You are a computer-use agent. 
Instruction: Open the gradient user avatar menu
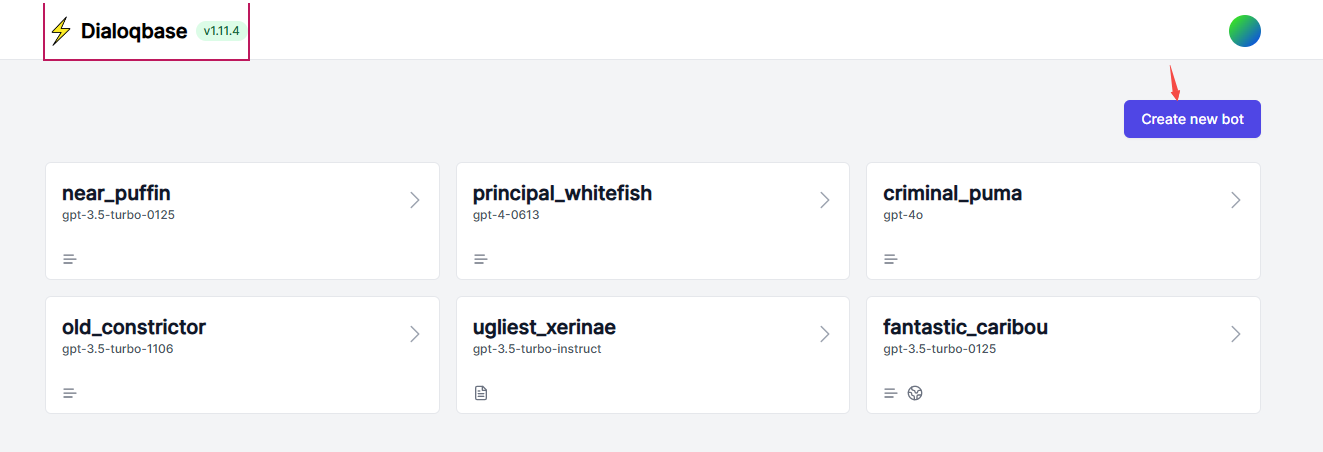pos(1245,31)
